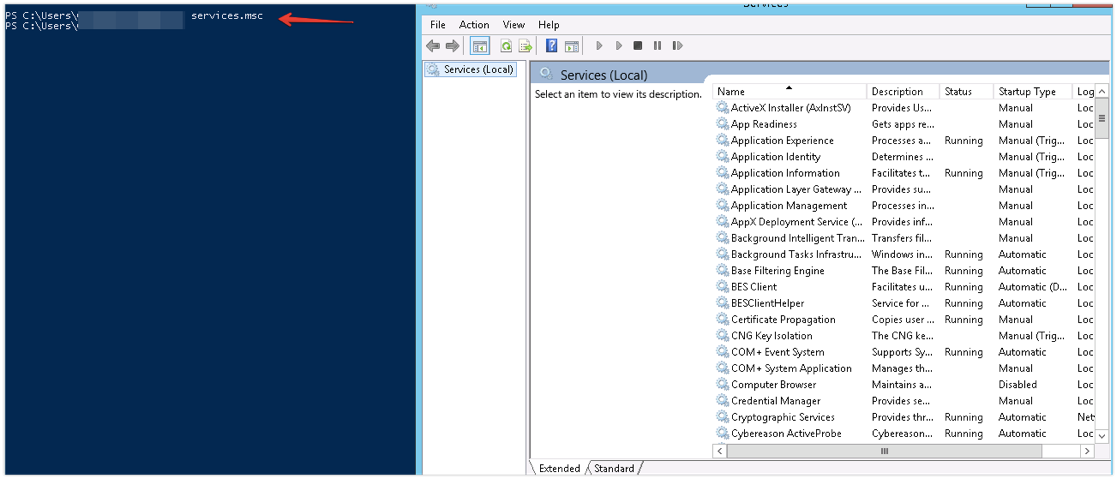Click the Restart Service toolbar icon
The width and height of the screenshot is (1116, 477).
click(678, 46)
